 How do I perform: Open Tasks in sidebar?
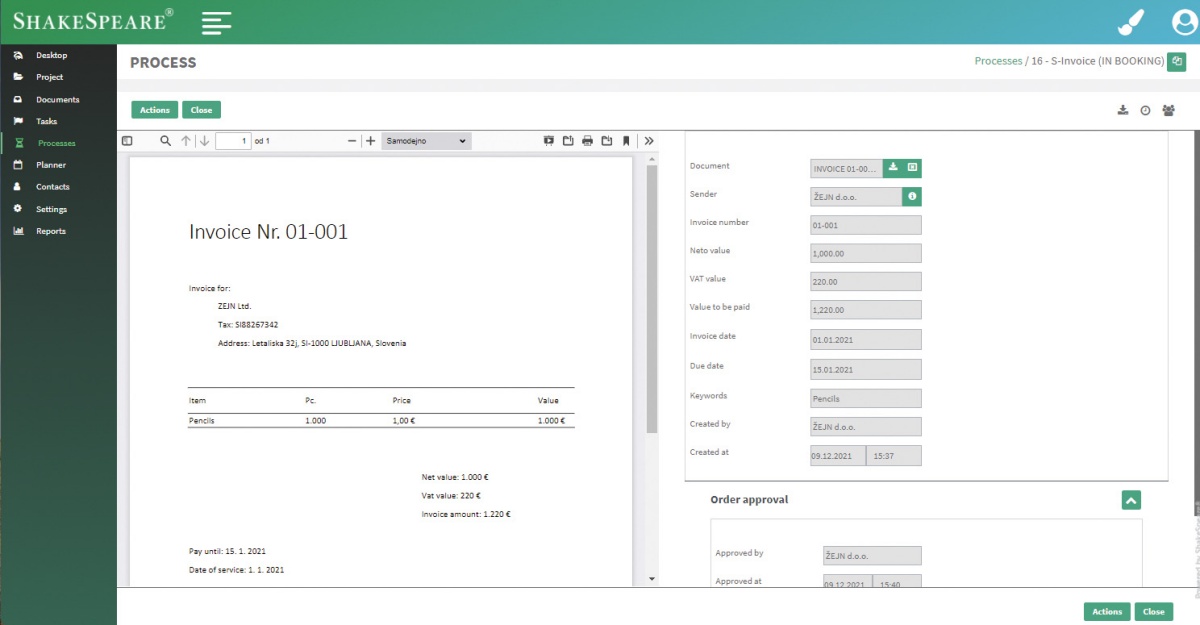(46, 121)
